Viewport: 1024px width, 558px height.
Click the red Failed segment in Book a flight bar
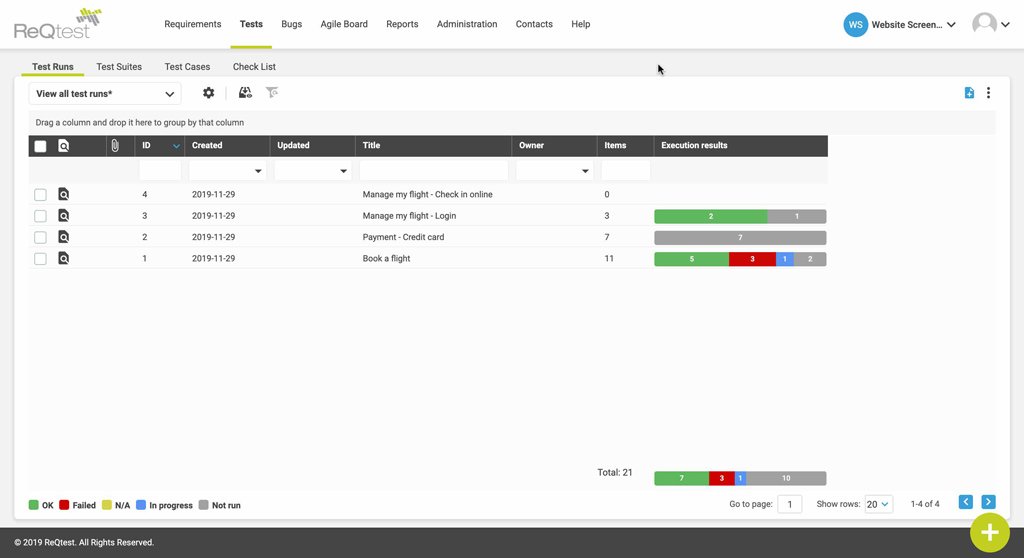point(752,259)
